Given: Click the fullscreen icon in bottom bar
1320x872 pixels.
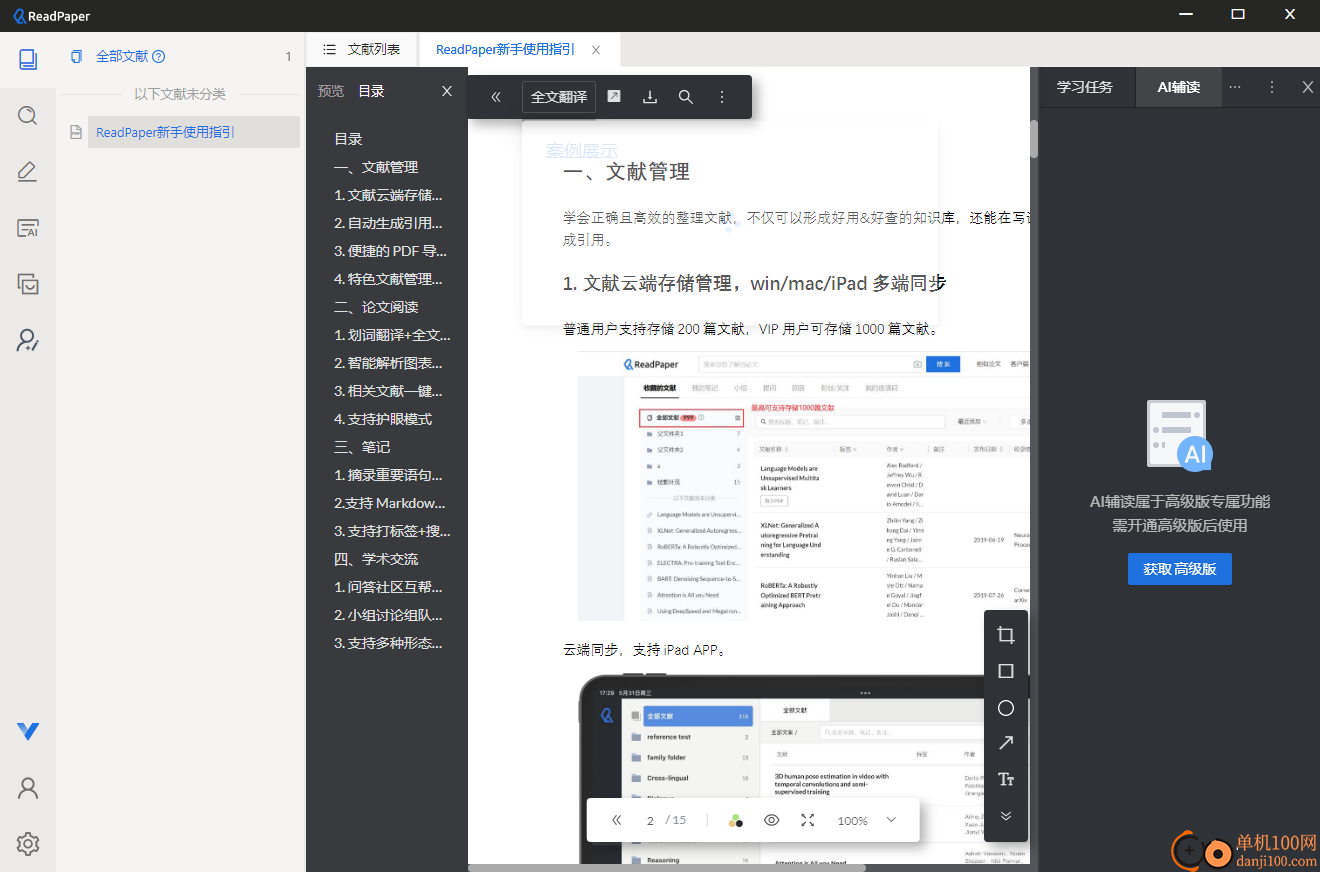Looking at the screenshot, I should click(808, 820).
